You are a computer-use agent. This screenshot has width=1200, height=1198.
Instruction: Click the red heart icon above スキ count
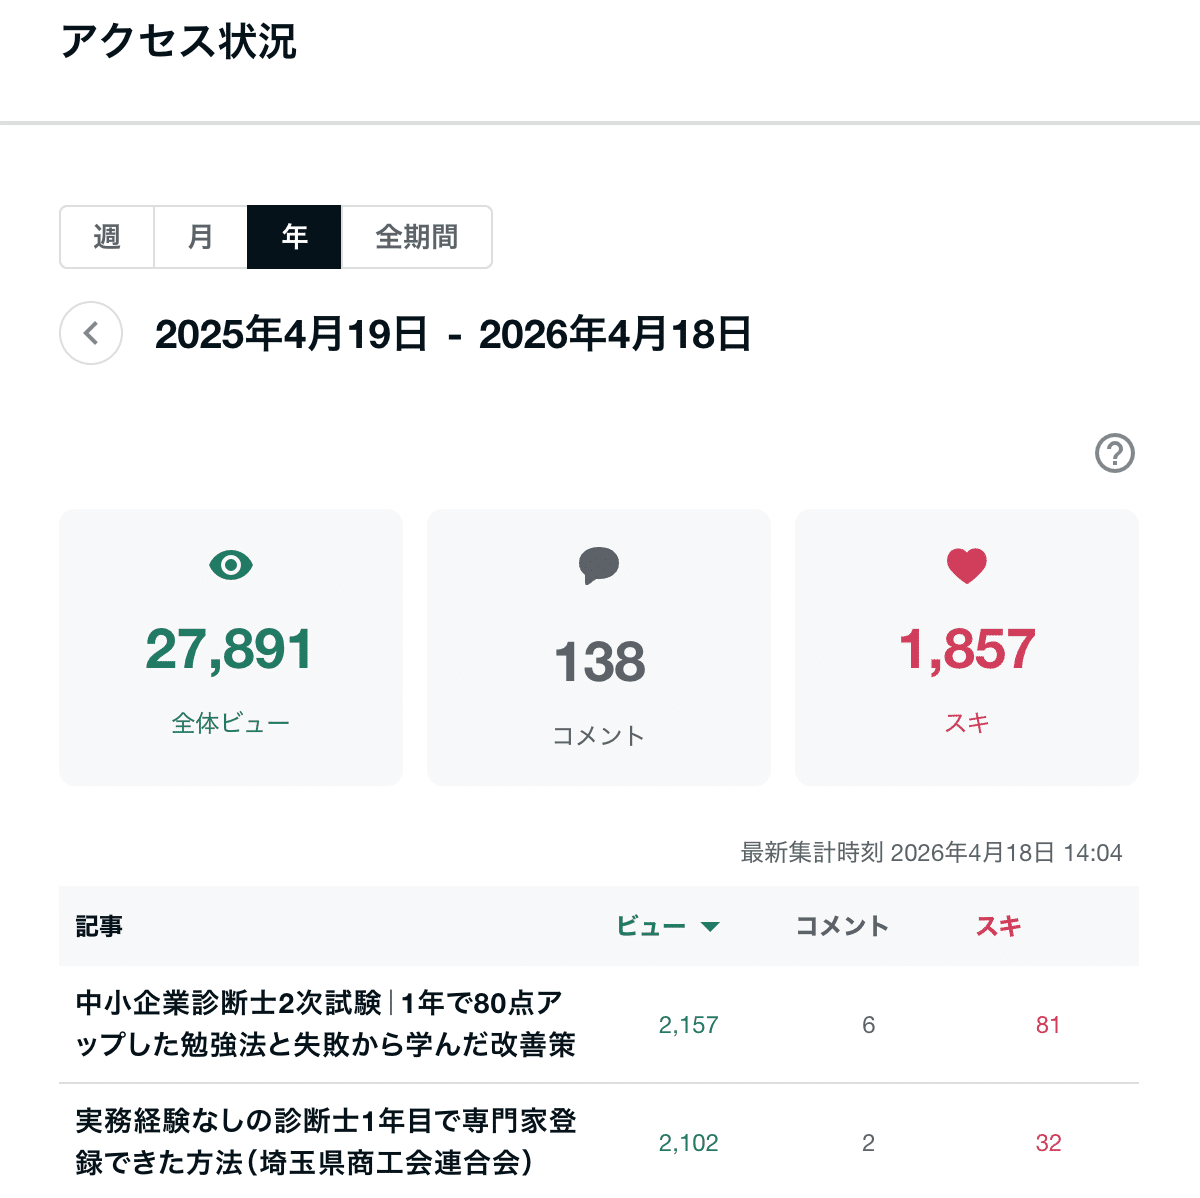coord(966,565)
